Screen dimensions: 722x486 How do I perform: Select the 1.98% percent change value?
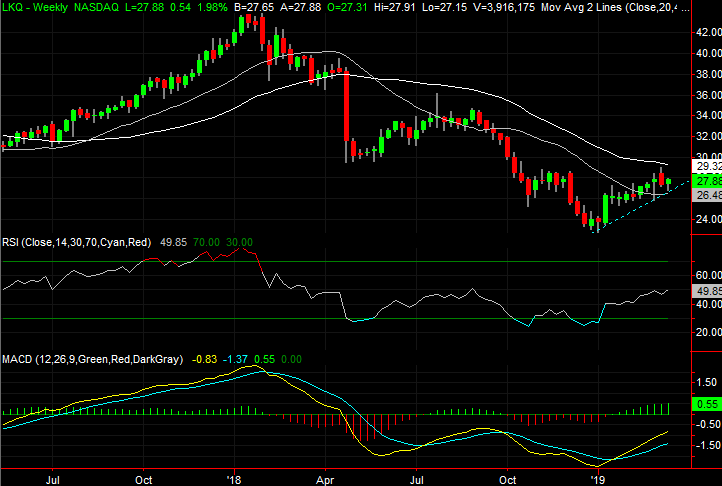coord(211,7)
